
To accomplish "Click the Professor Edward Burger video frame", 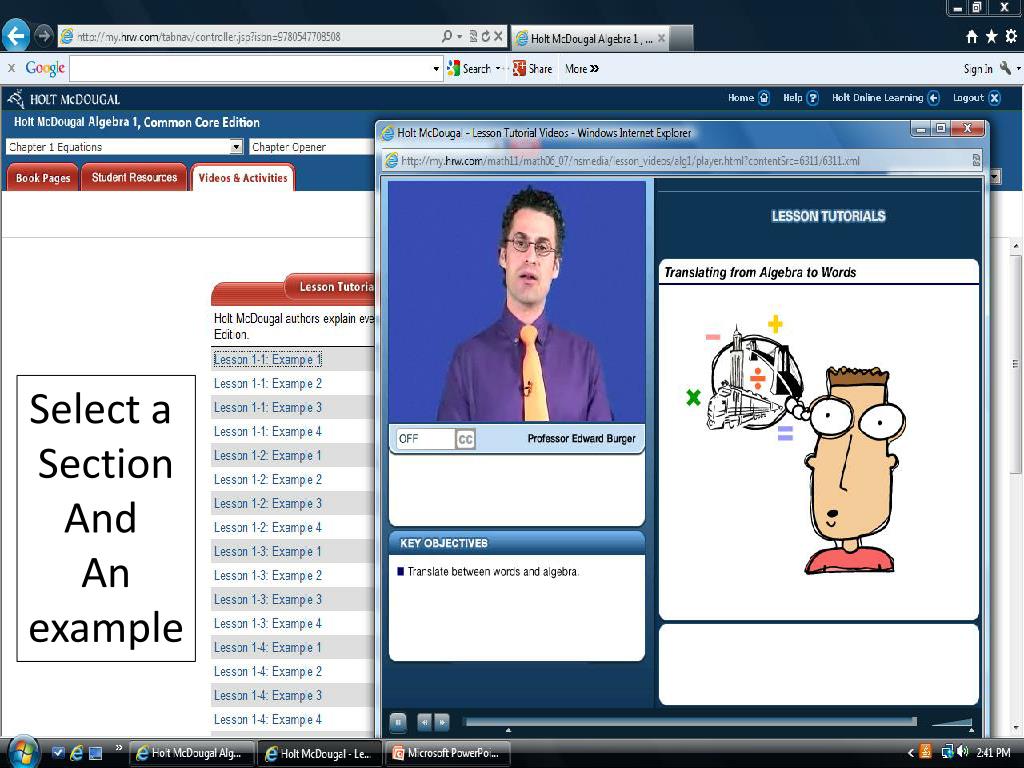I will [x=517, y=301].
